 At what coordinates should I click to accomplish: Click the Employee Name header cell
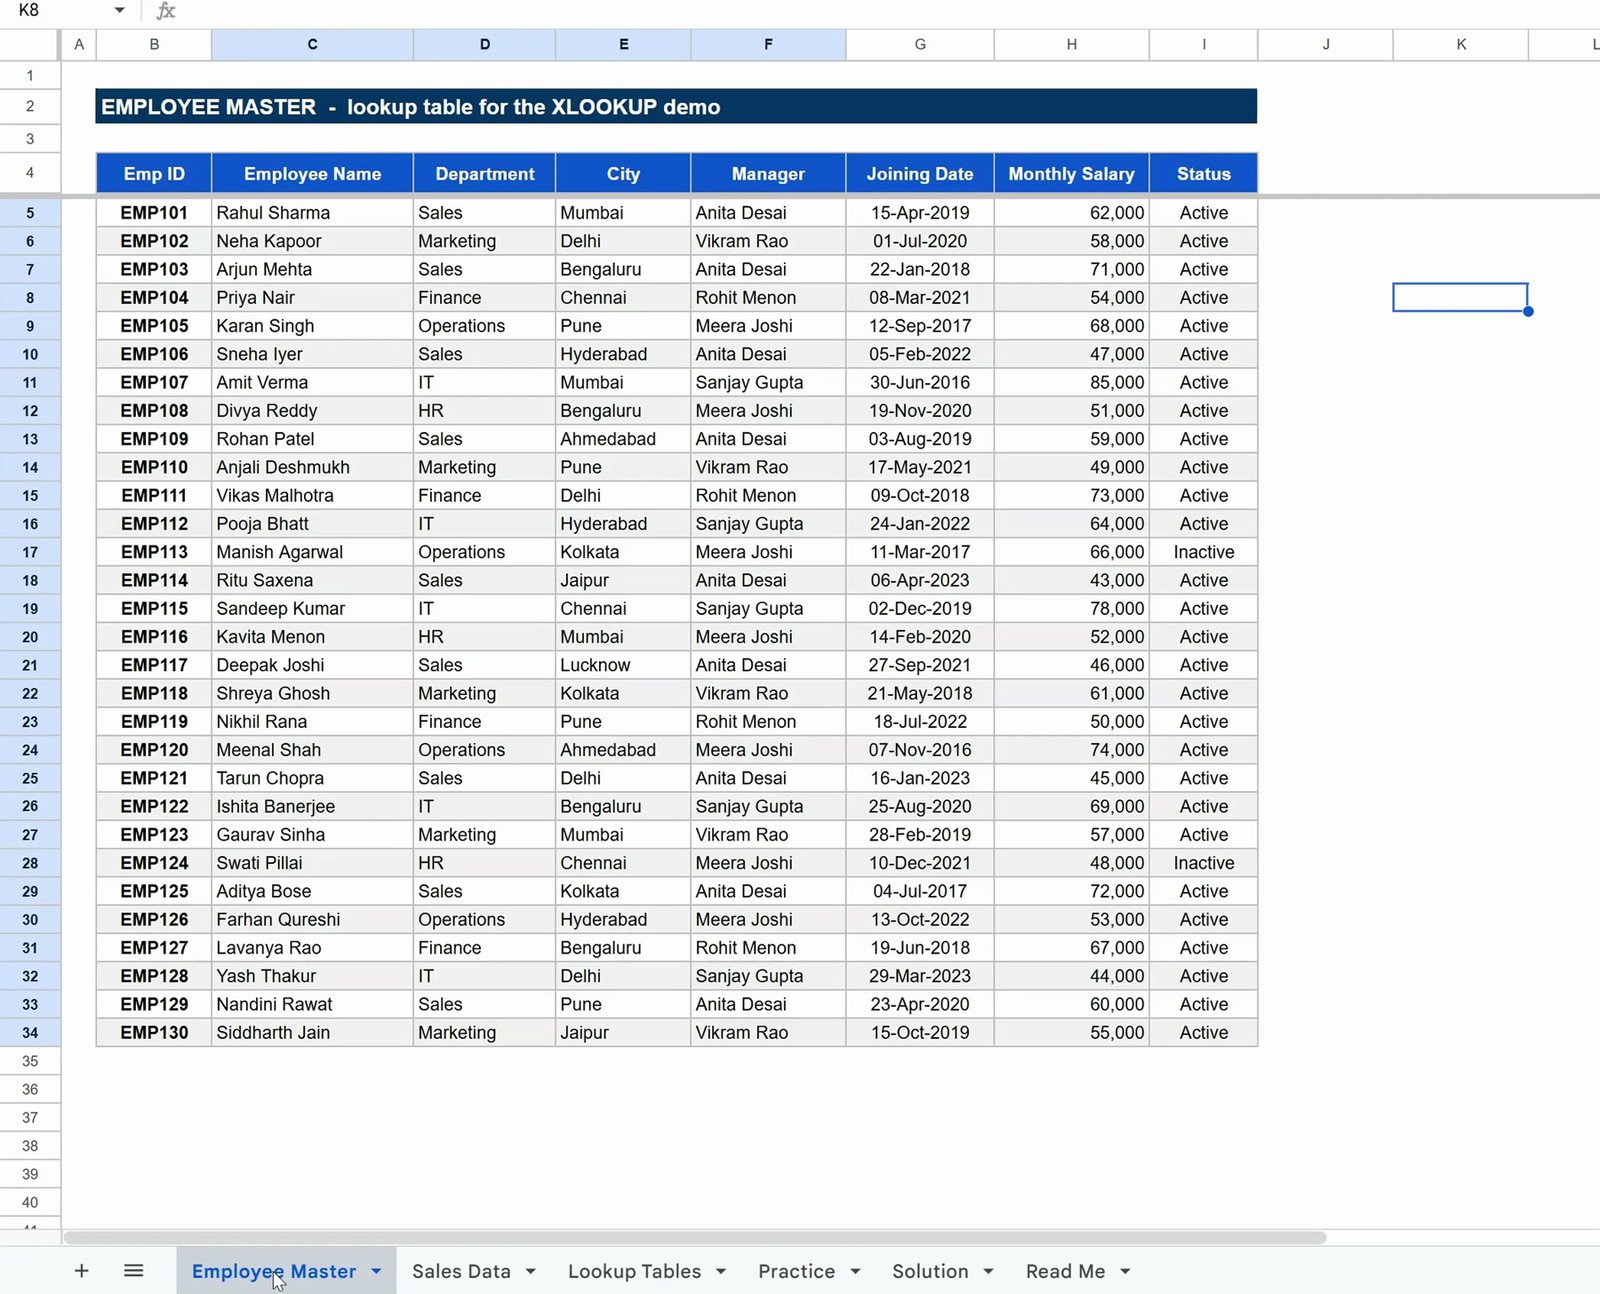(x=312, y=173)
